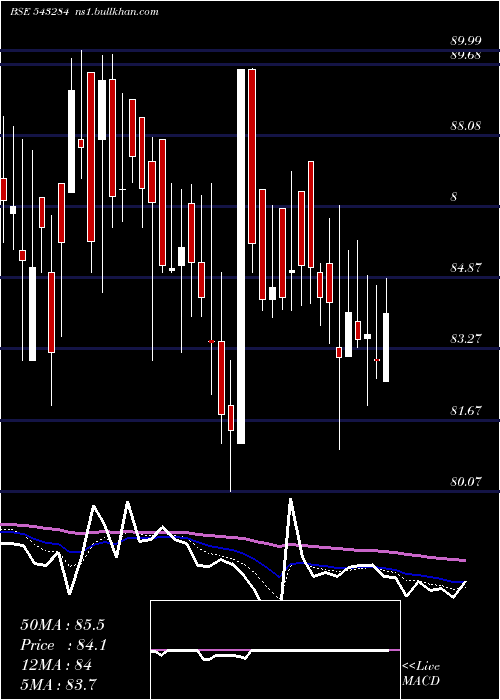This screenshot has width=500, height=700.
Task: Click the BSE 543284 chart title text
Action: (x=39, y=12)
